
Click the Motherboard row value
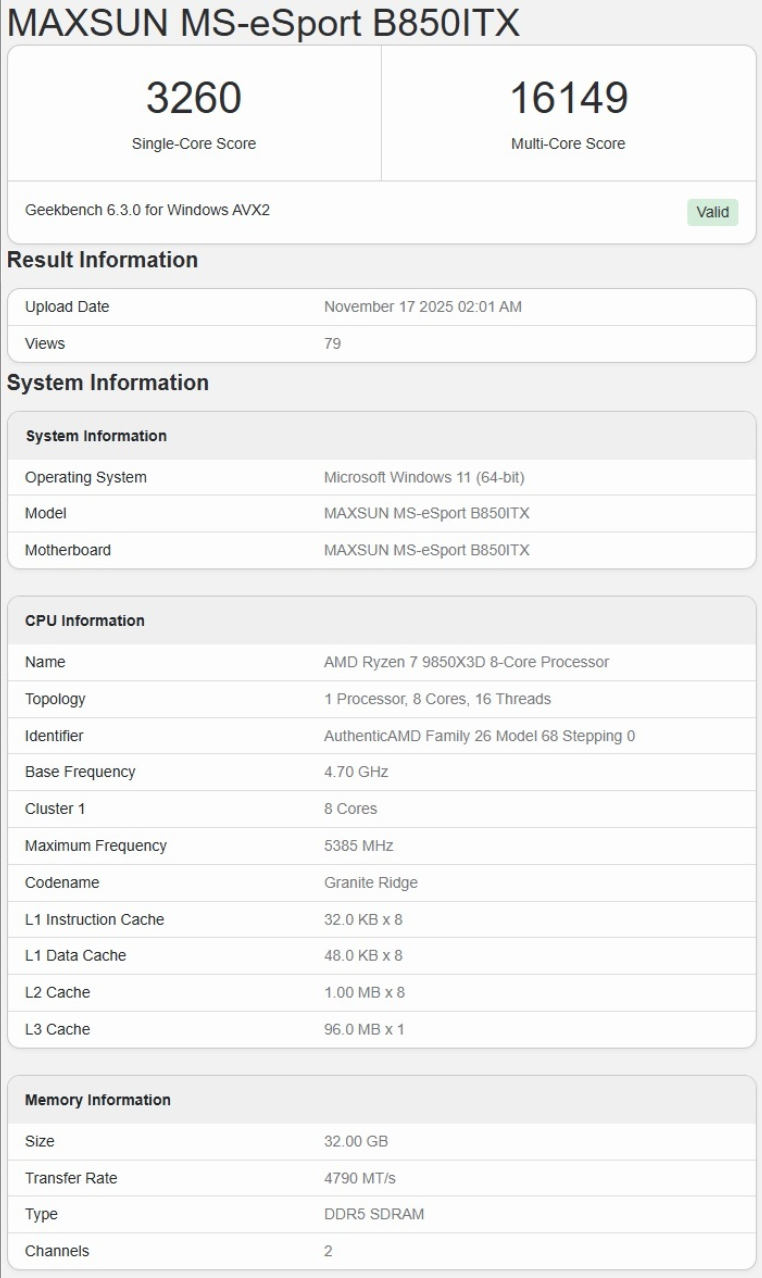click(426, 550)
